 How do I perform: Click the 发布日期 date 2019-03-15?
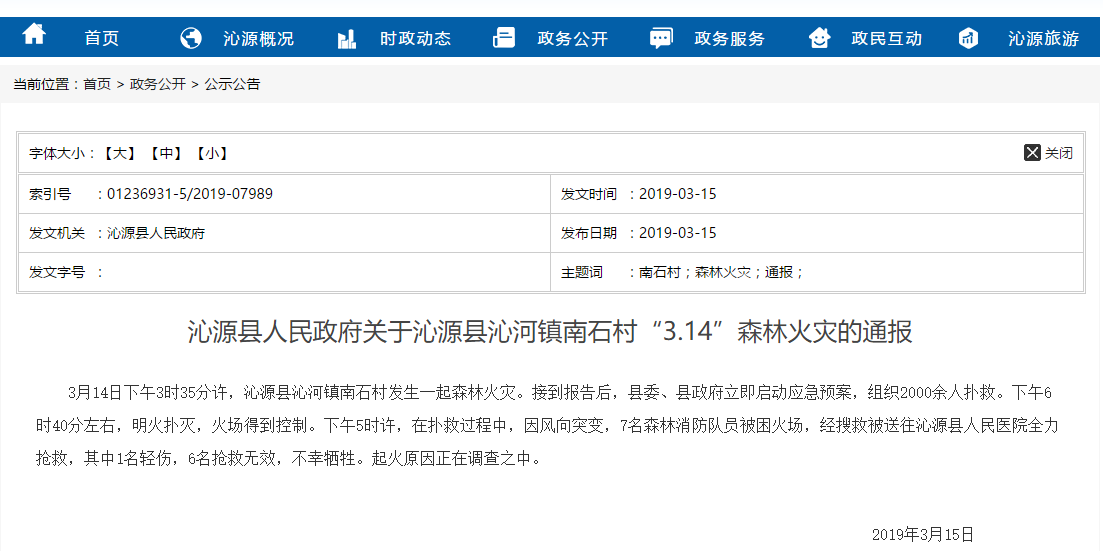click(677, 233)
